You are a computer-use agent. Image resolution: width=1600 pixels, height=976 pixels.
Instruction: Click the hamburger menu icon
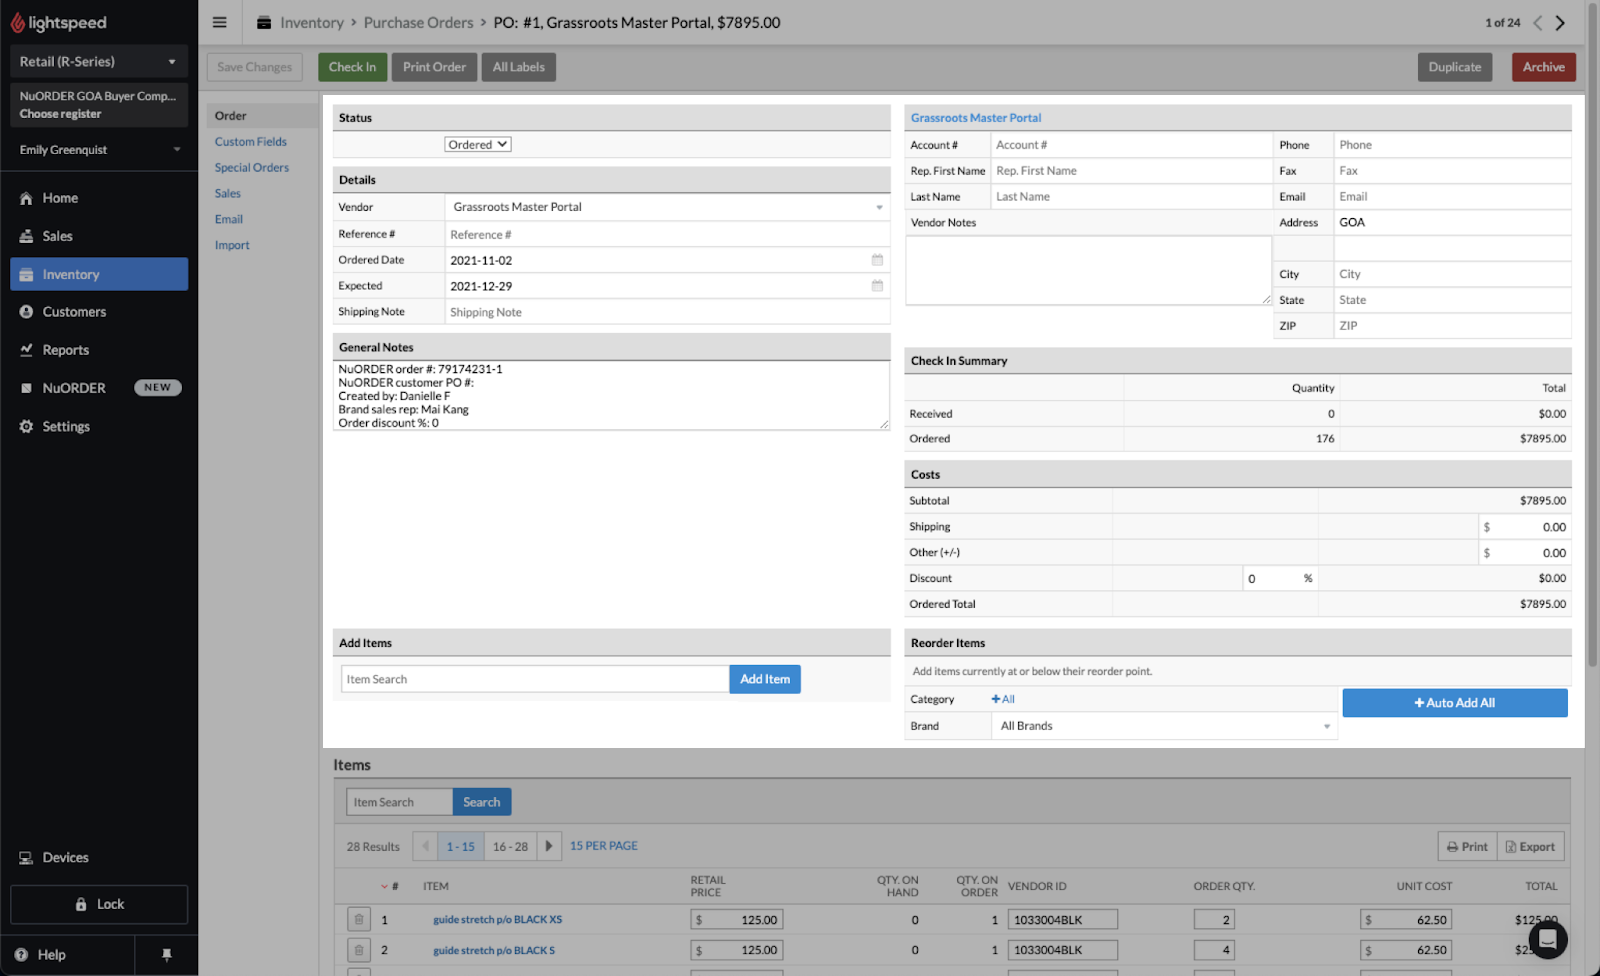click(x=220, y=23)
